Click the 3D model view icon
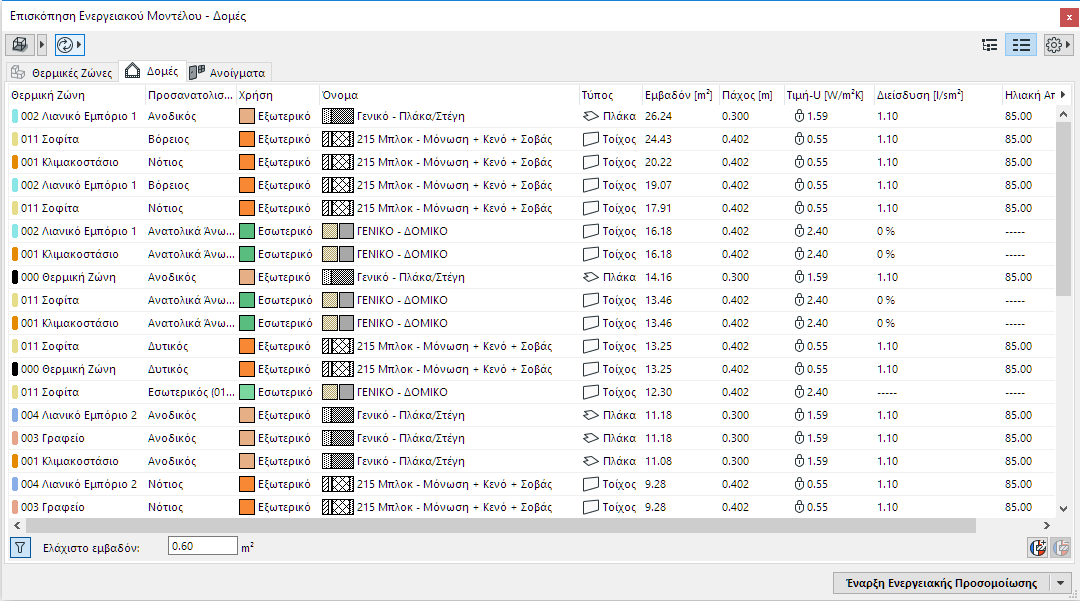 20,45
